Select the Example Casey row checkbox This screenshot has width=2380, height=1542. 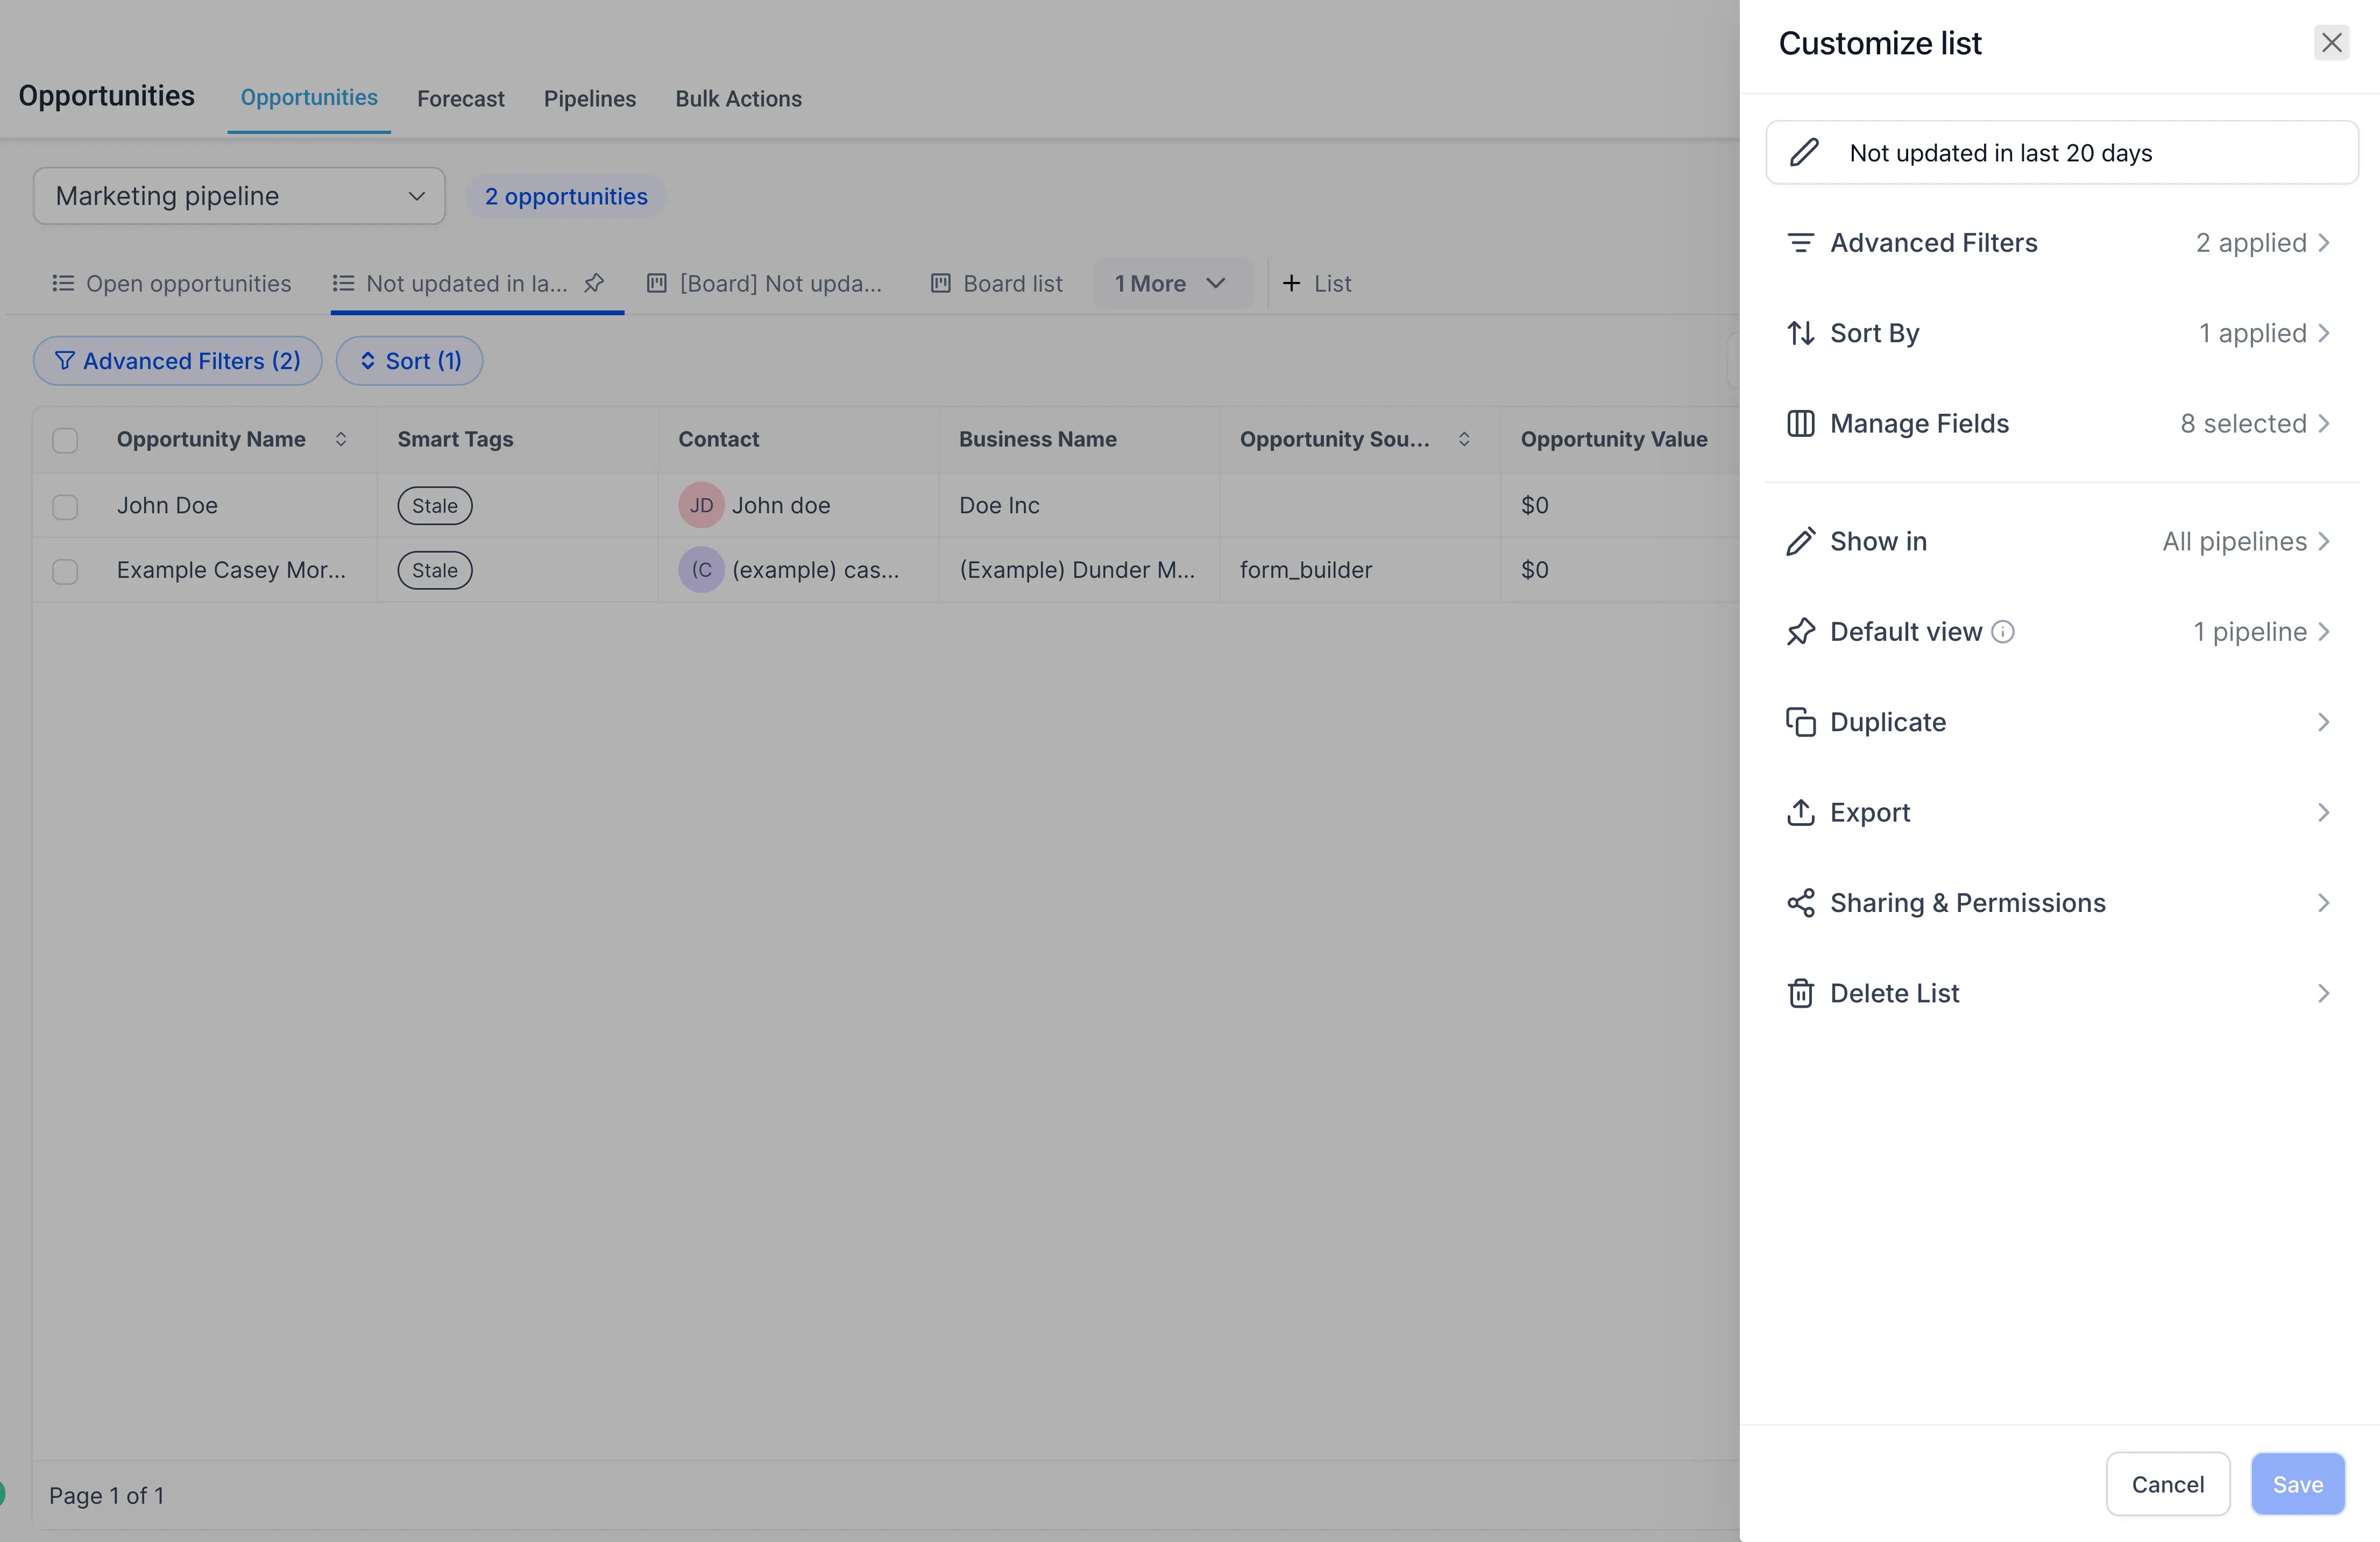pos(65,571)
